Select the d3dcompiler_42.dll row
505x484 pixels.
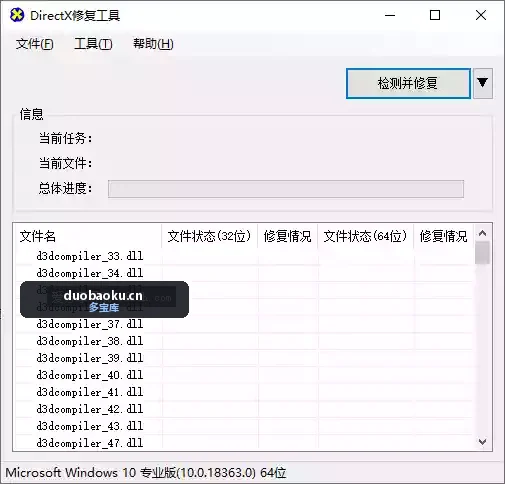tap(244, 409)
